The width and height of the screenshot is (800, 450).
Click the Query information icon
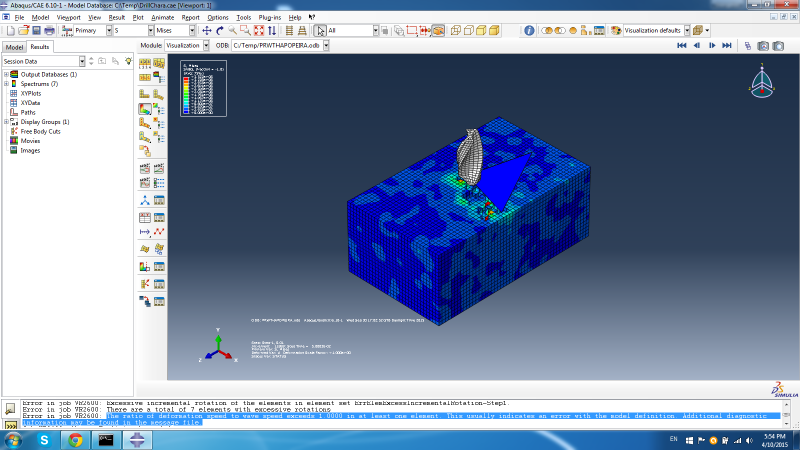click(x=529, y=31)
